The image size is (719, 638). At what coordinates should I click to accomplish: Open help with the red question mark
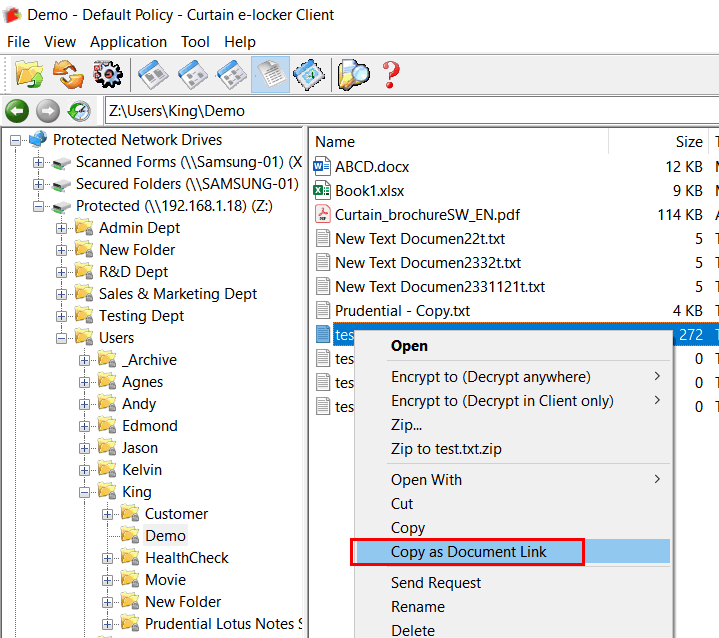tap(391, 74)
